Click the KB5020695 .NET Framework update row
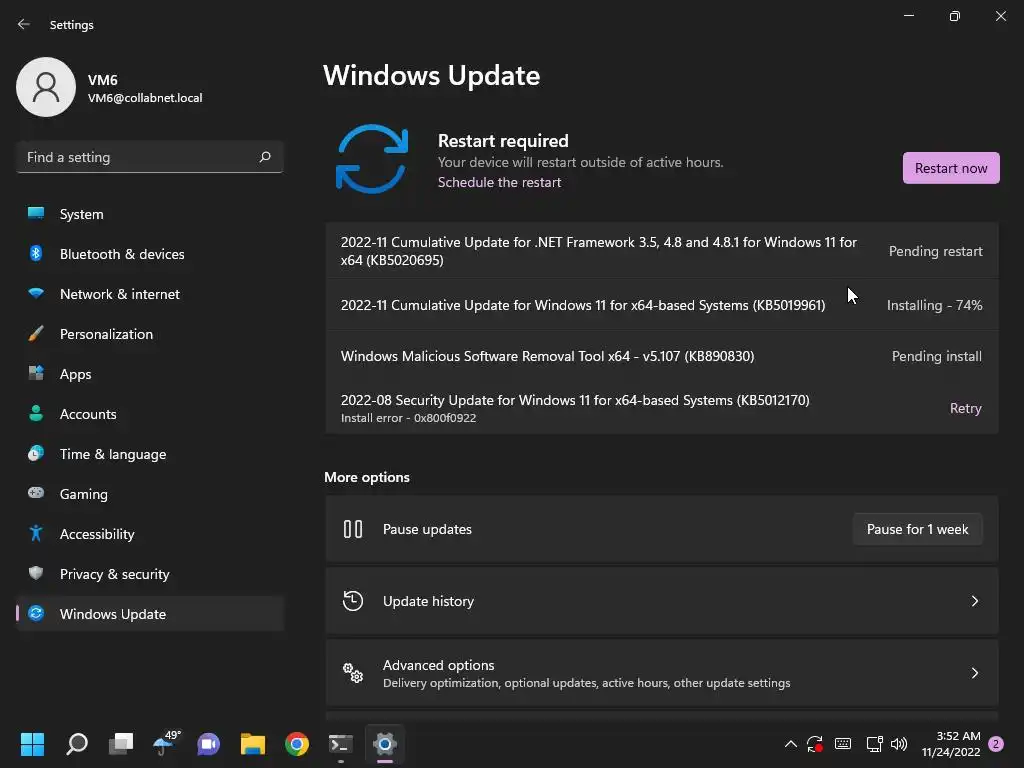1024x768 pixels. (x=662, y=251)
